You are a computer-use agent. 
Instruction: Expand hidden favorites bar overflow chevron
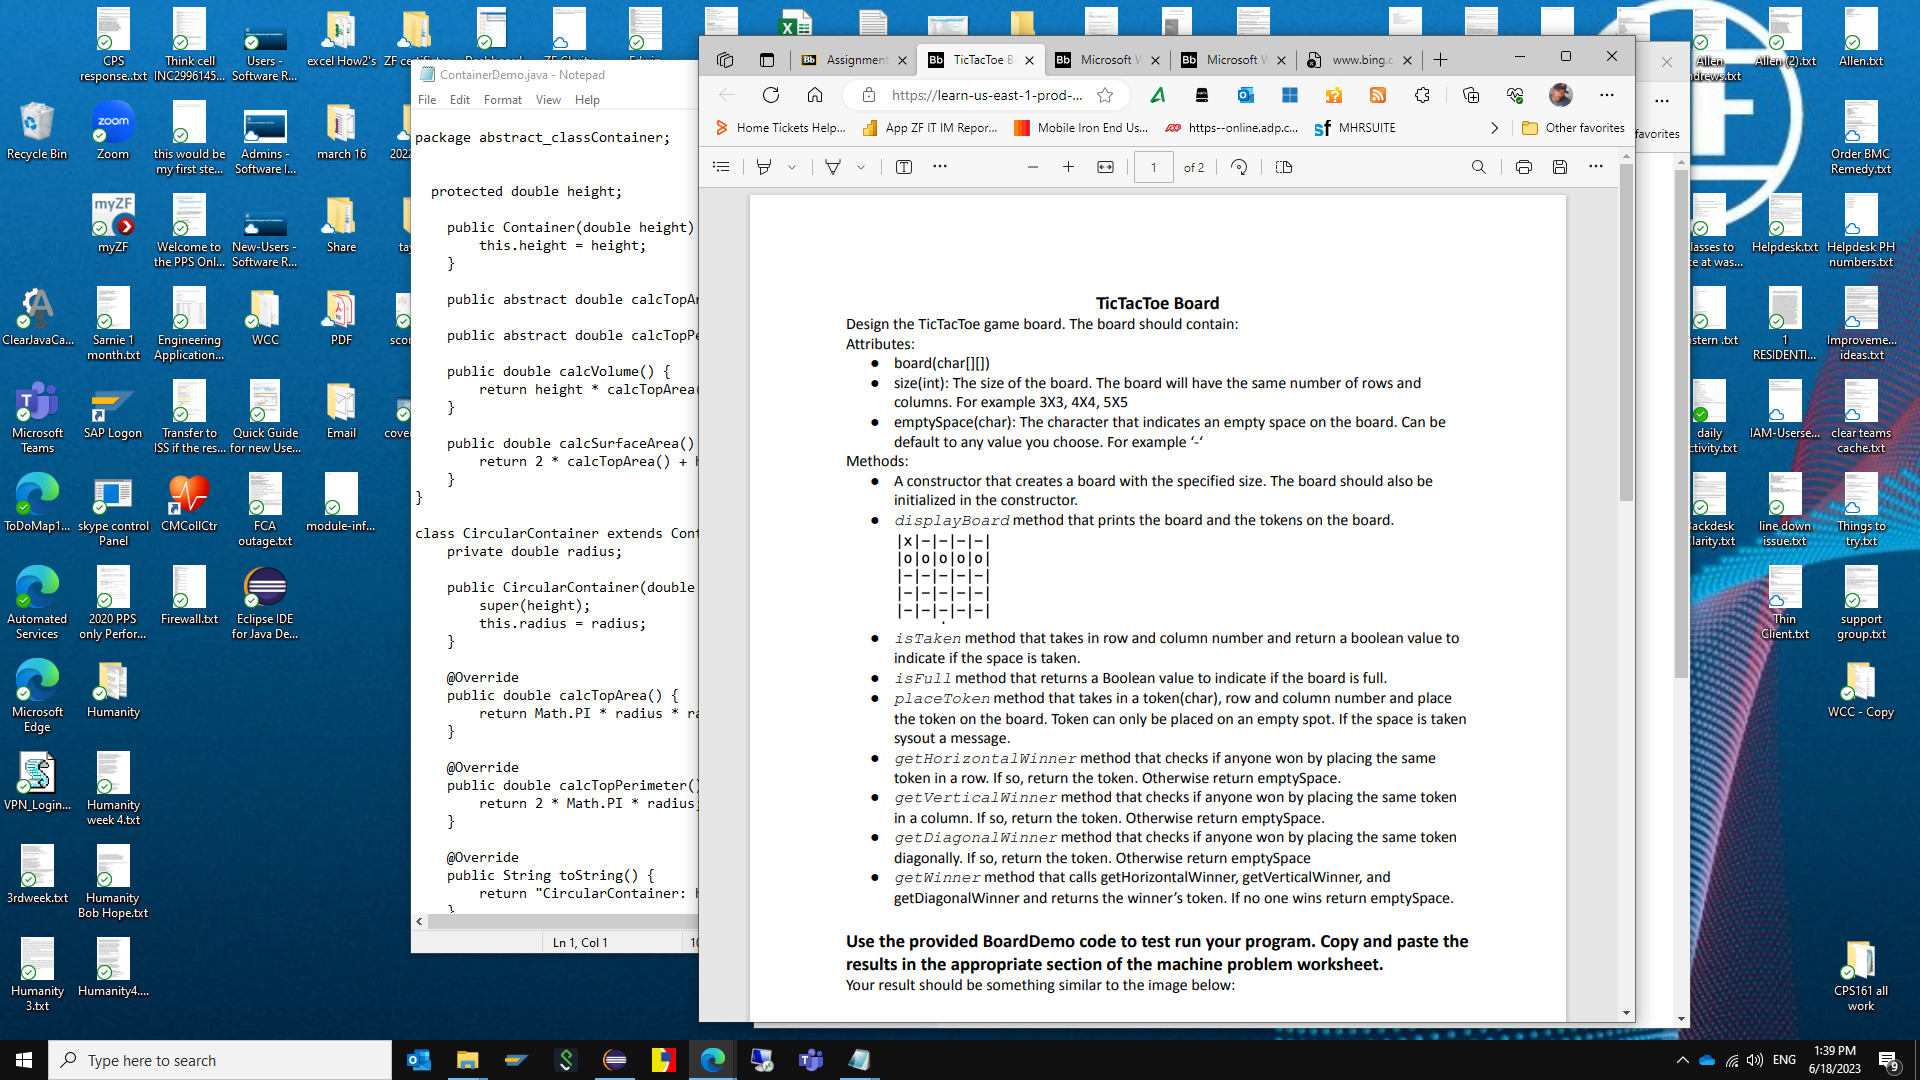coord(1494,128)
